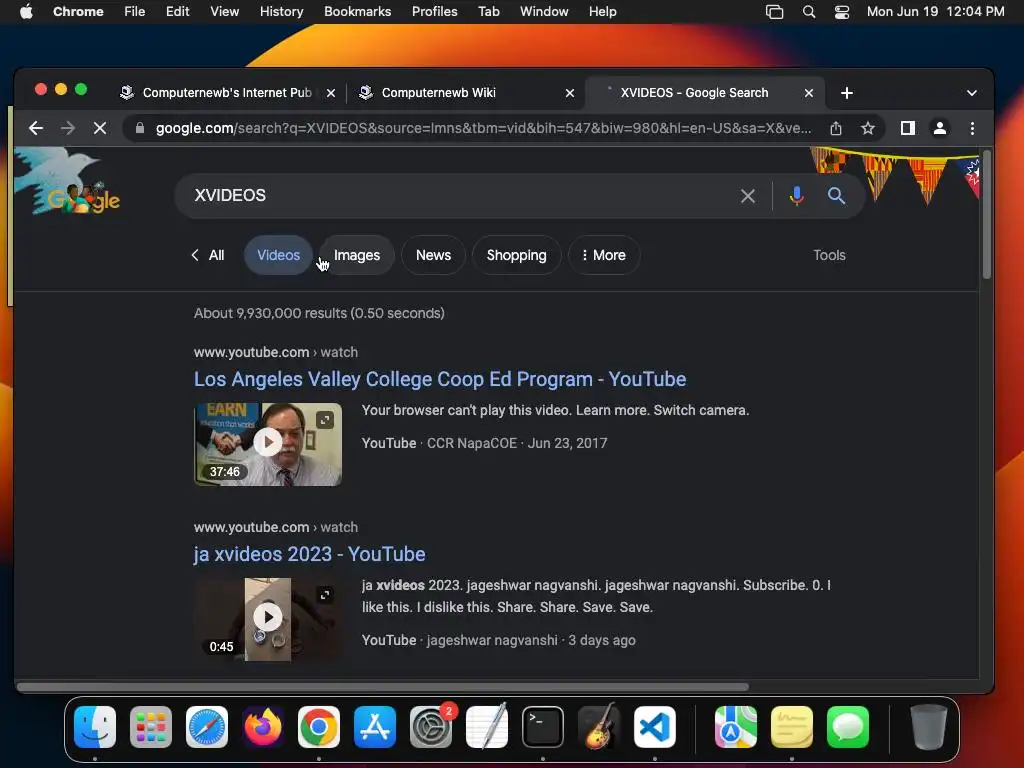Open Launchpad from the Dock
This screenshot has height=768, width=1024.
click(x=151, y=726)
